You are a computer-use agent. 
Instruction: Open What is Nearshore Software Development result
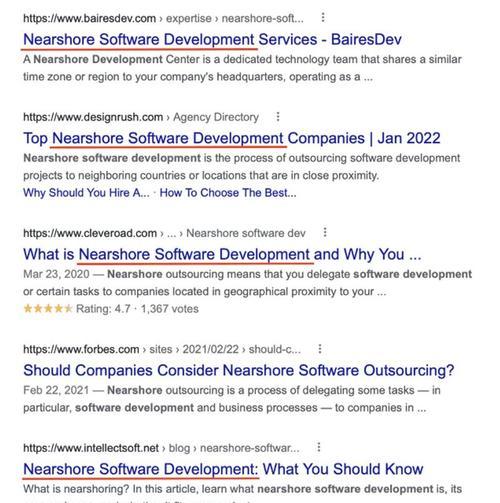(x=222, y=255)
